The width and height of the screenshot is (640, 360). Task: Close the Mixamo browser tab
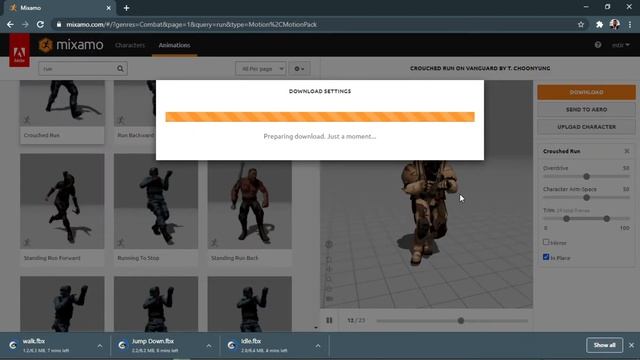pos(109,8)
